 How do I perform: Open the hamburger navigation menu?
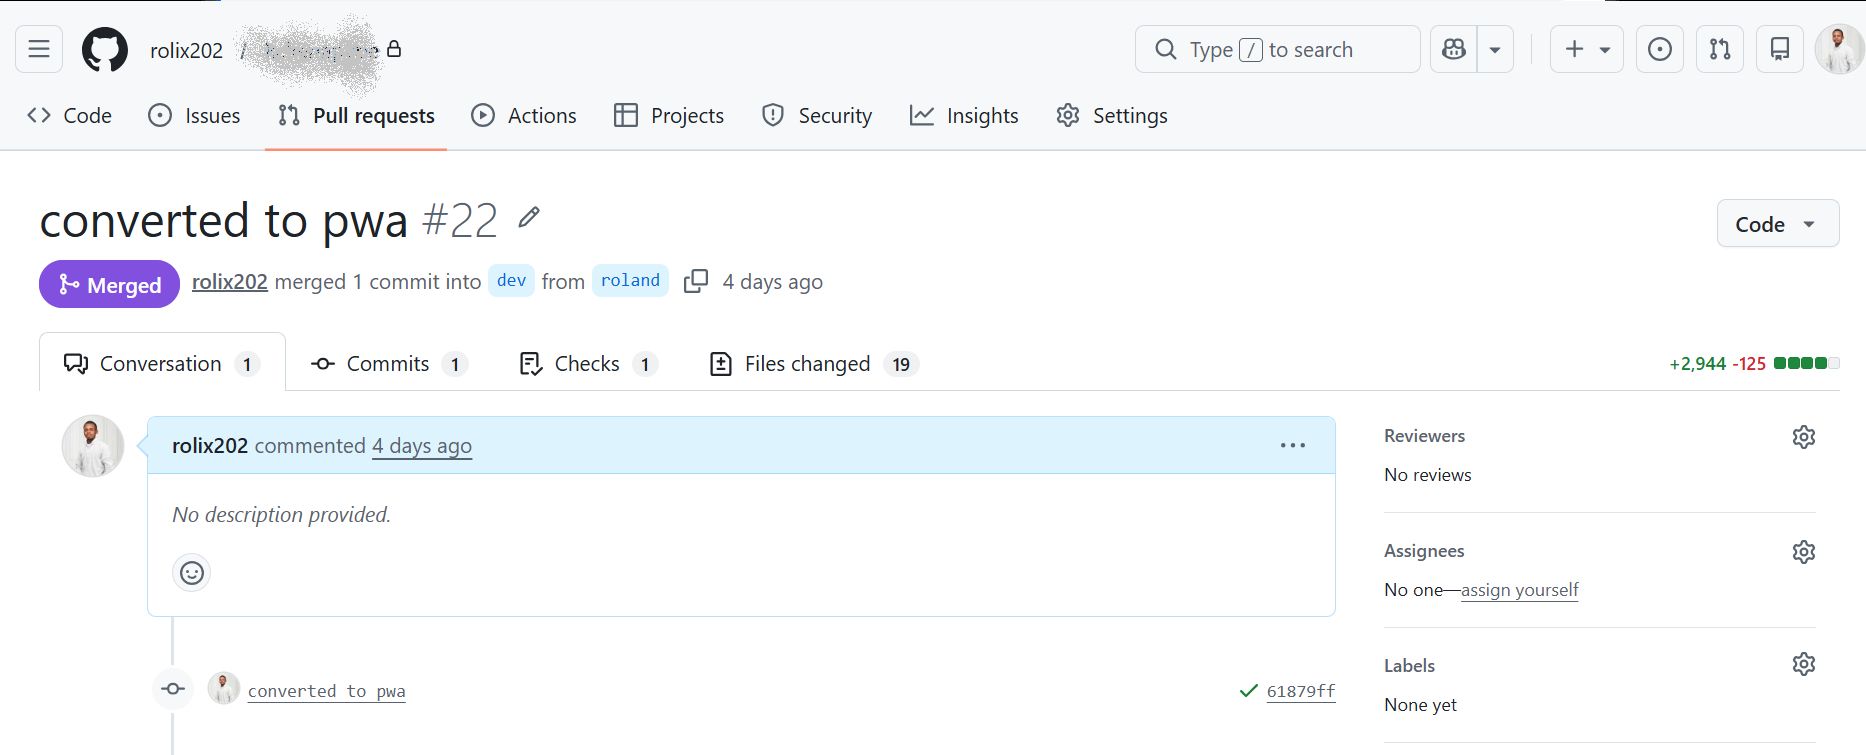(39, 49)
